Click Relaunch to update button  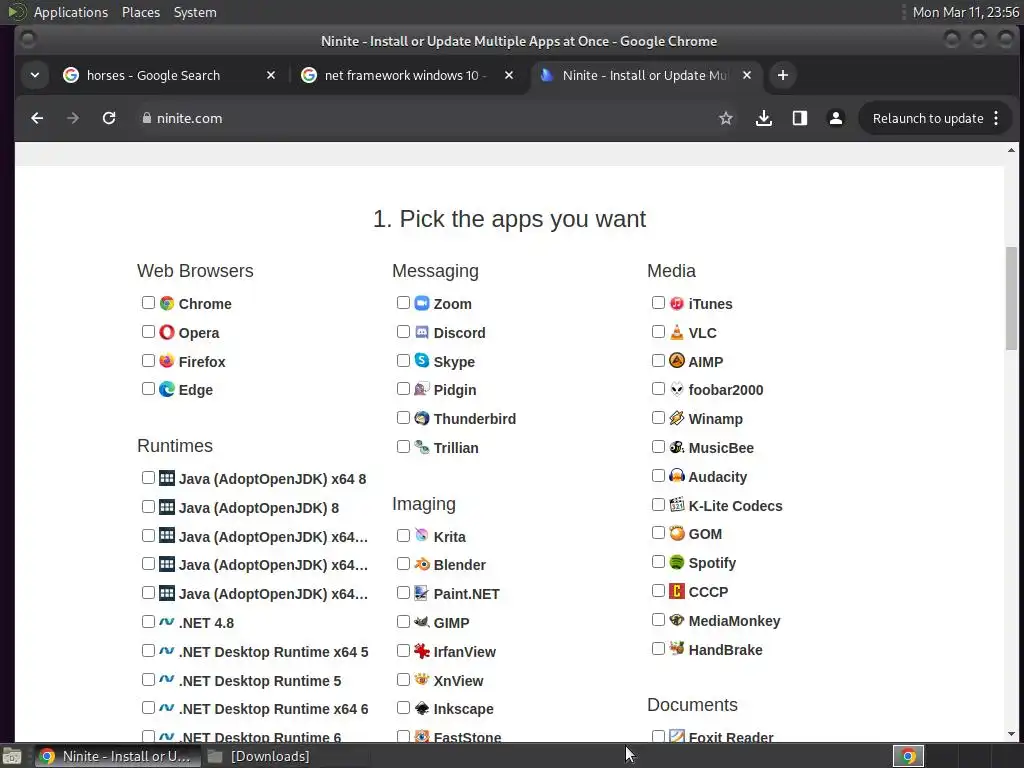pos(927,118)
